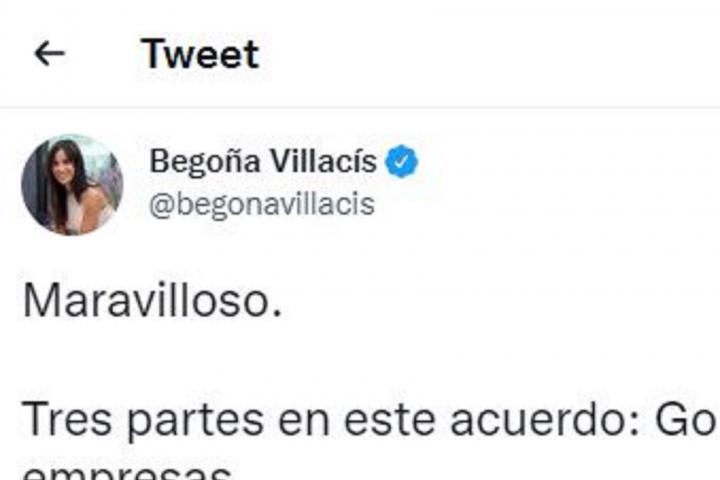Click the truncated word Go at line end
The image size is (720, 480).
(687, 419)
